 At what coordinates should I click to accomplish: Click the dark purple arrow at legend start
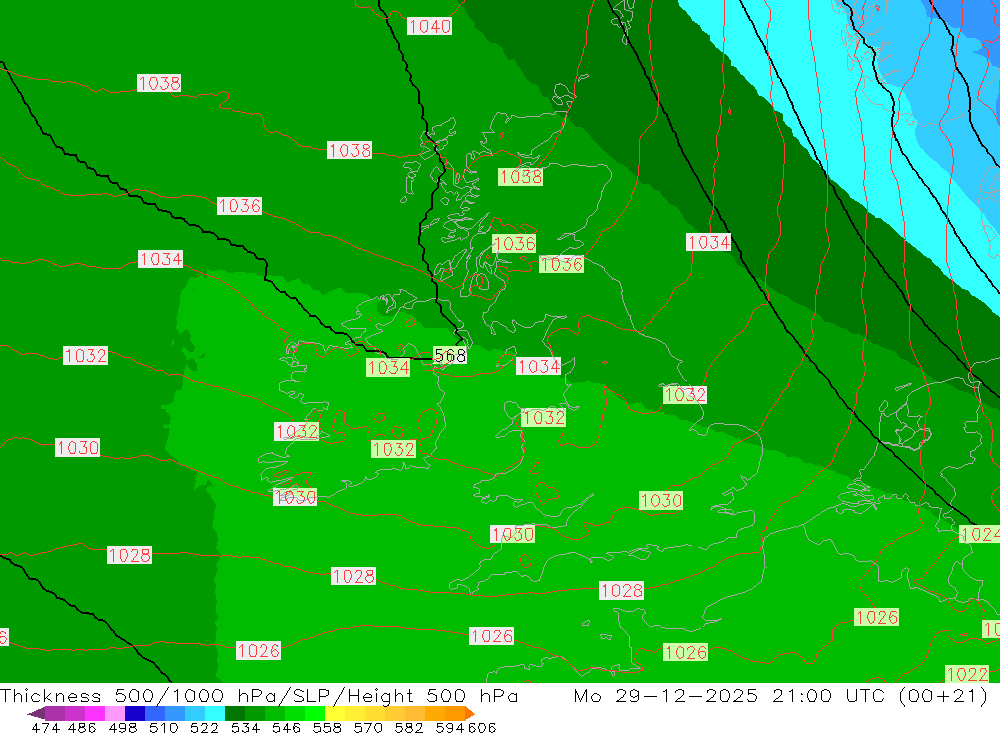pos(36,713)
